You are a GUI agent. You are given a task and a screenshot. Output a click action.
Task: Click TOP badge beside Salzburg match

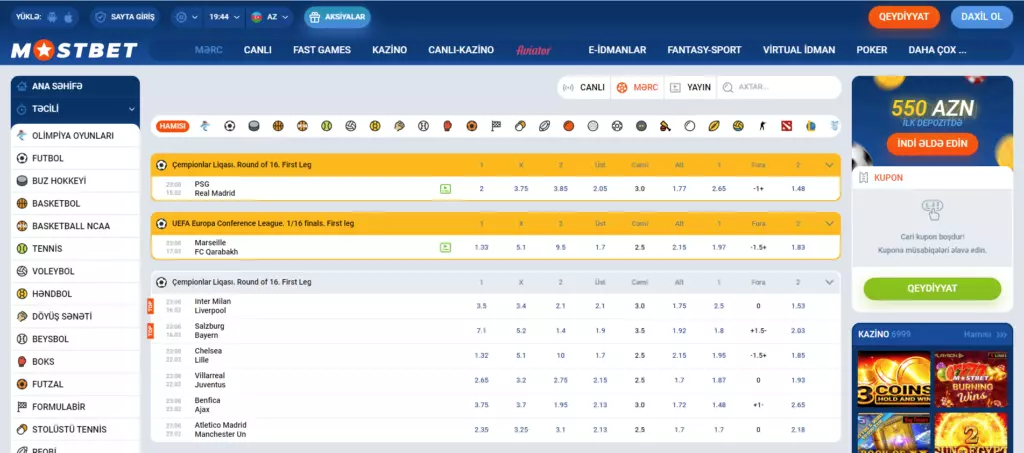coord(150,331)
